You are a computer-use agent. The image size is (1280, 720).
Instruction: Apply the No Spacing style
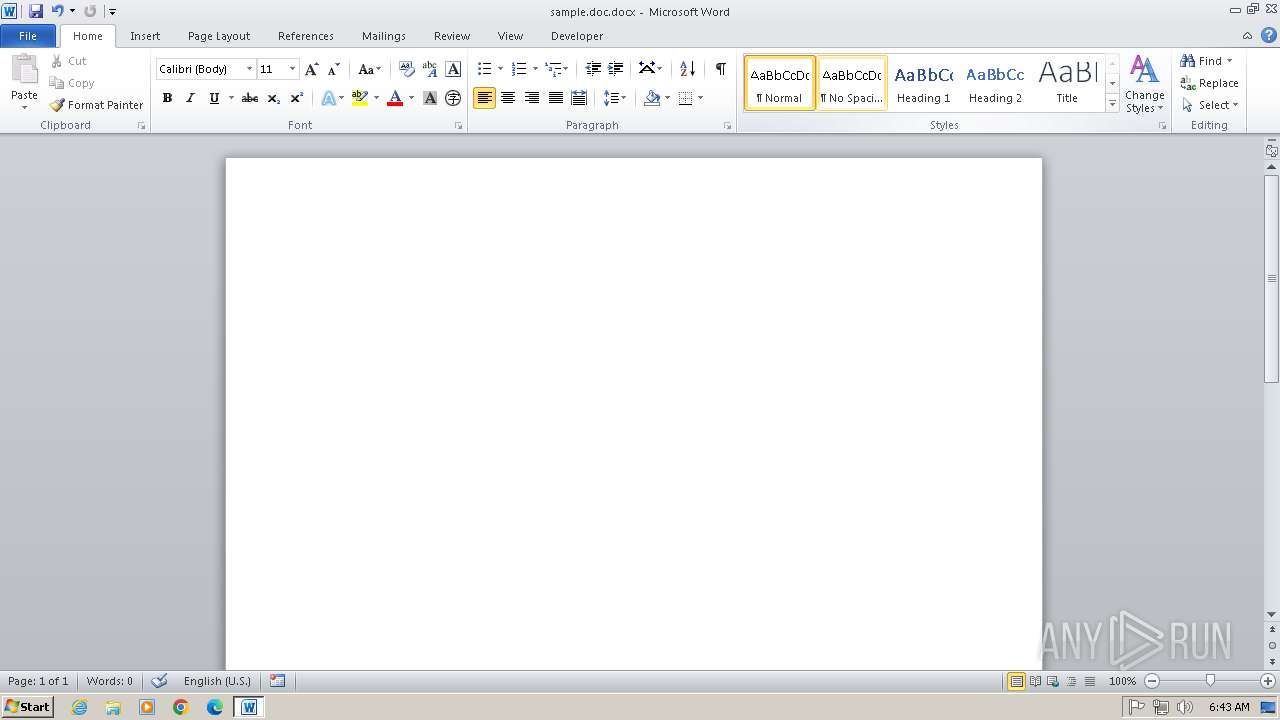pos(852,83)
